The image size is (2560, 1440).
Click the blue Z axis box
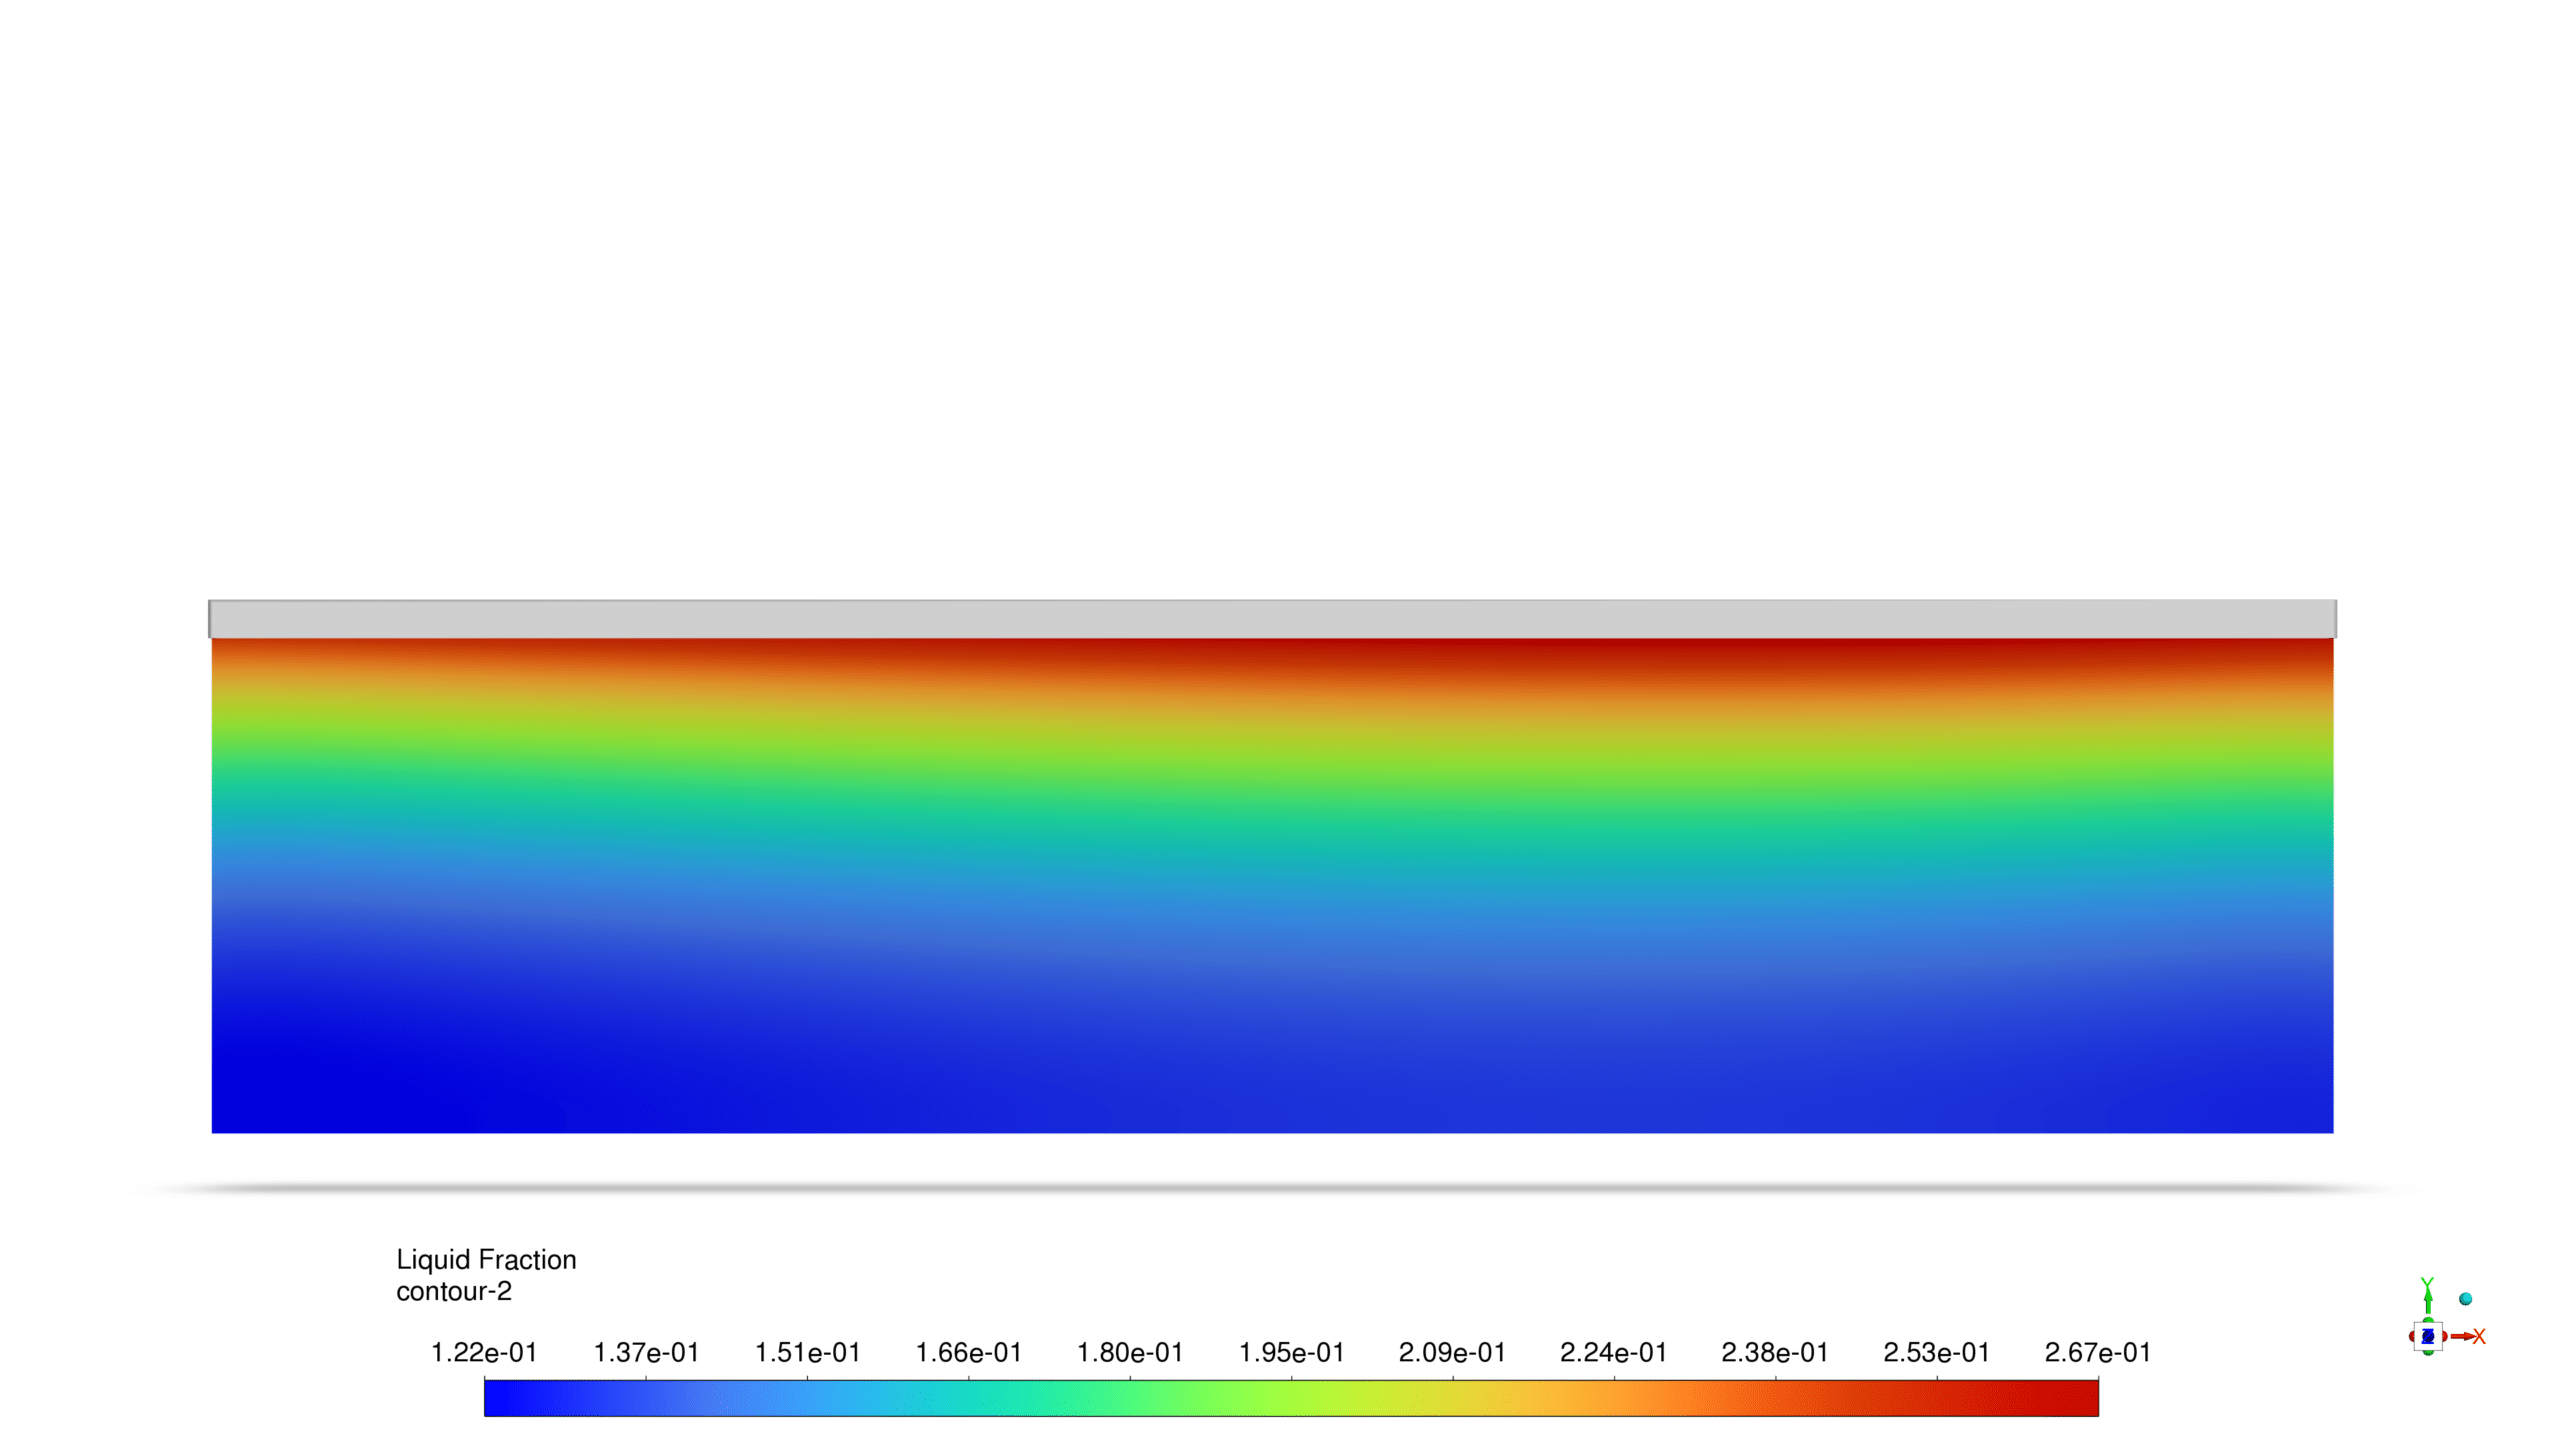pyautogui.click(x=2428, y=1336)
